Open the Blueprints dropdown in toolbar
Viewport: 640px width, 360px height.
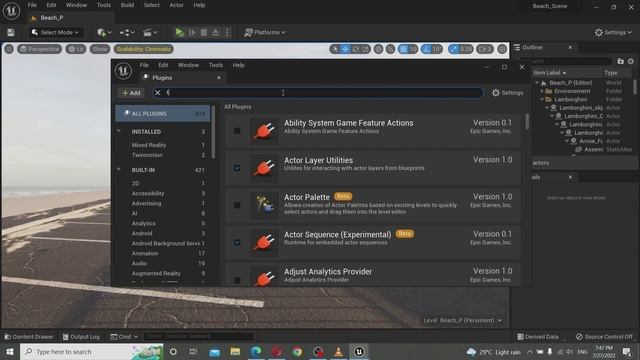click(x=127, y=32)
